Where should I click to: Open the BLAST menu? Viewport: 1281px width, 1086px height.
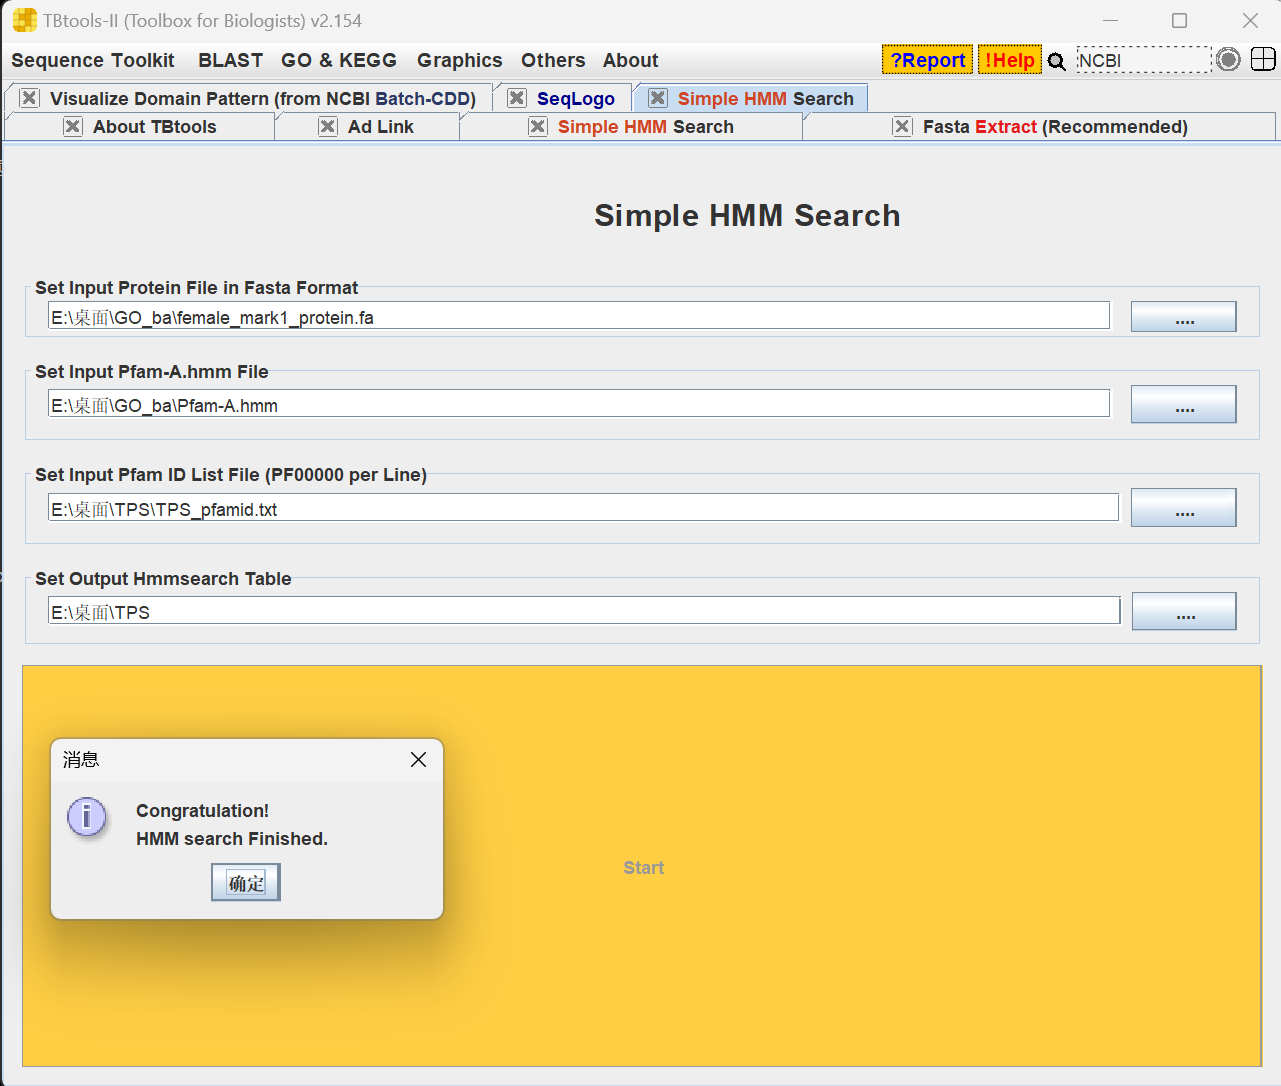pyautogui.click(x=231, y=60)
